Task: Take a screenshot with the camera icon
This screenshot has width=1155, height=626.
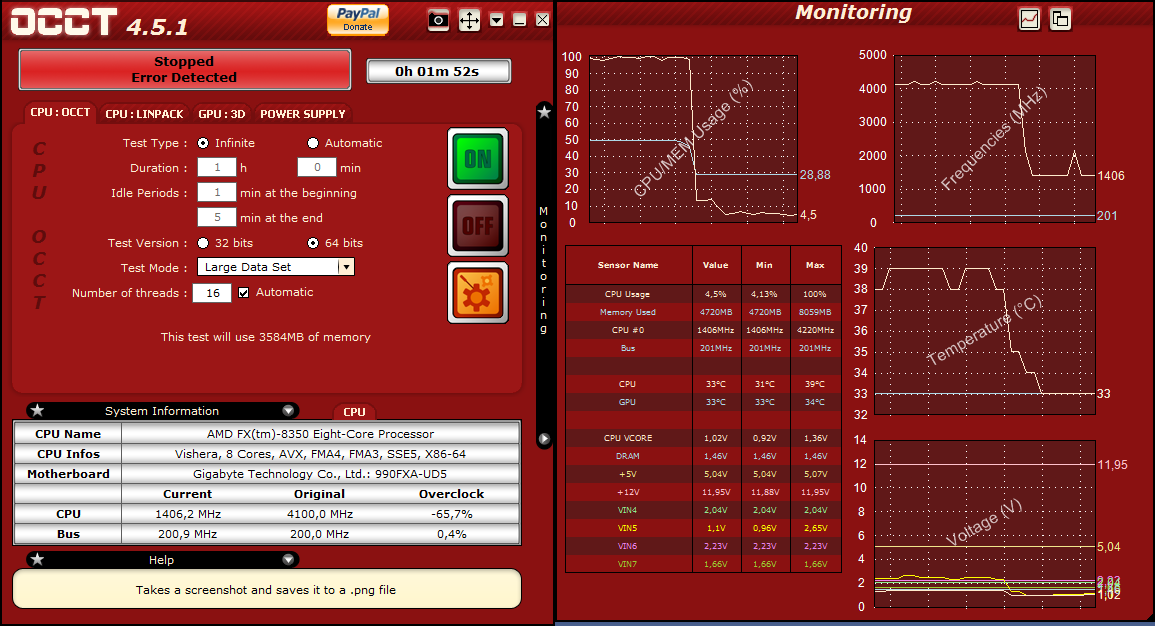Action: pos(438,20)
